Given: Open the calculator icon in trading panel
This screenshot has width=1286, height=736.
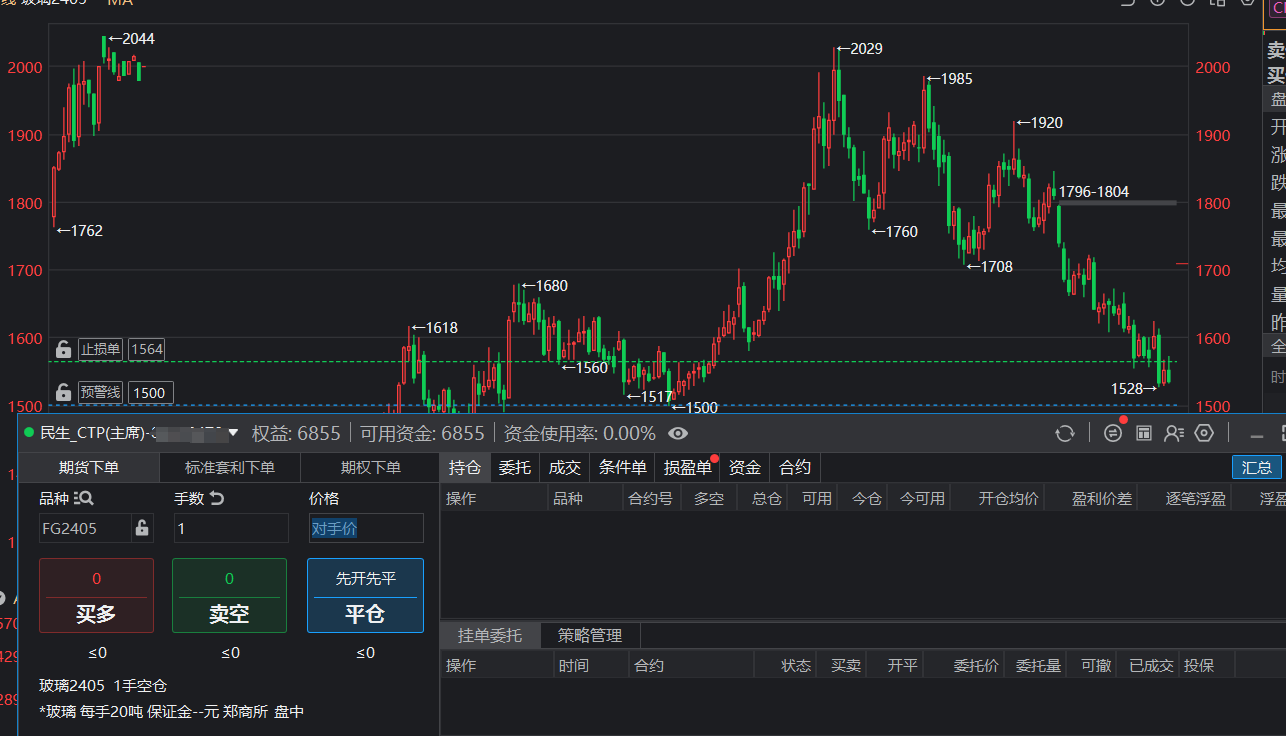Looking at the screenshot, I should pos(1144,433).
